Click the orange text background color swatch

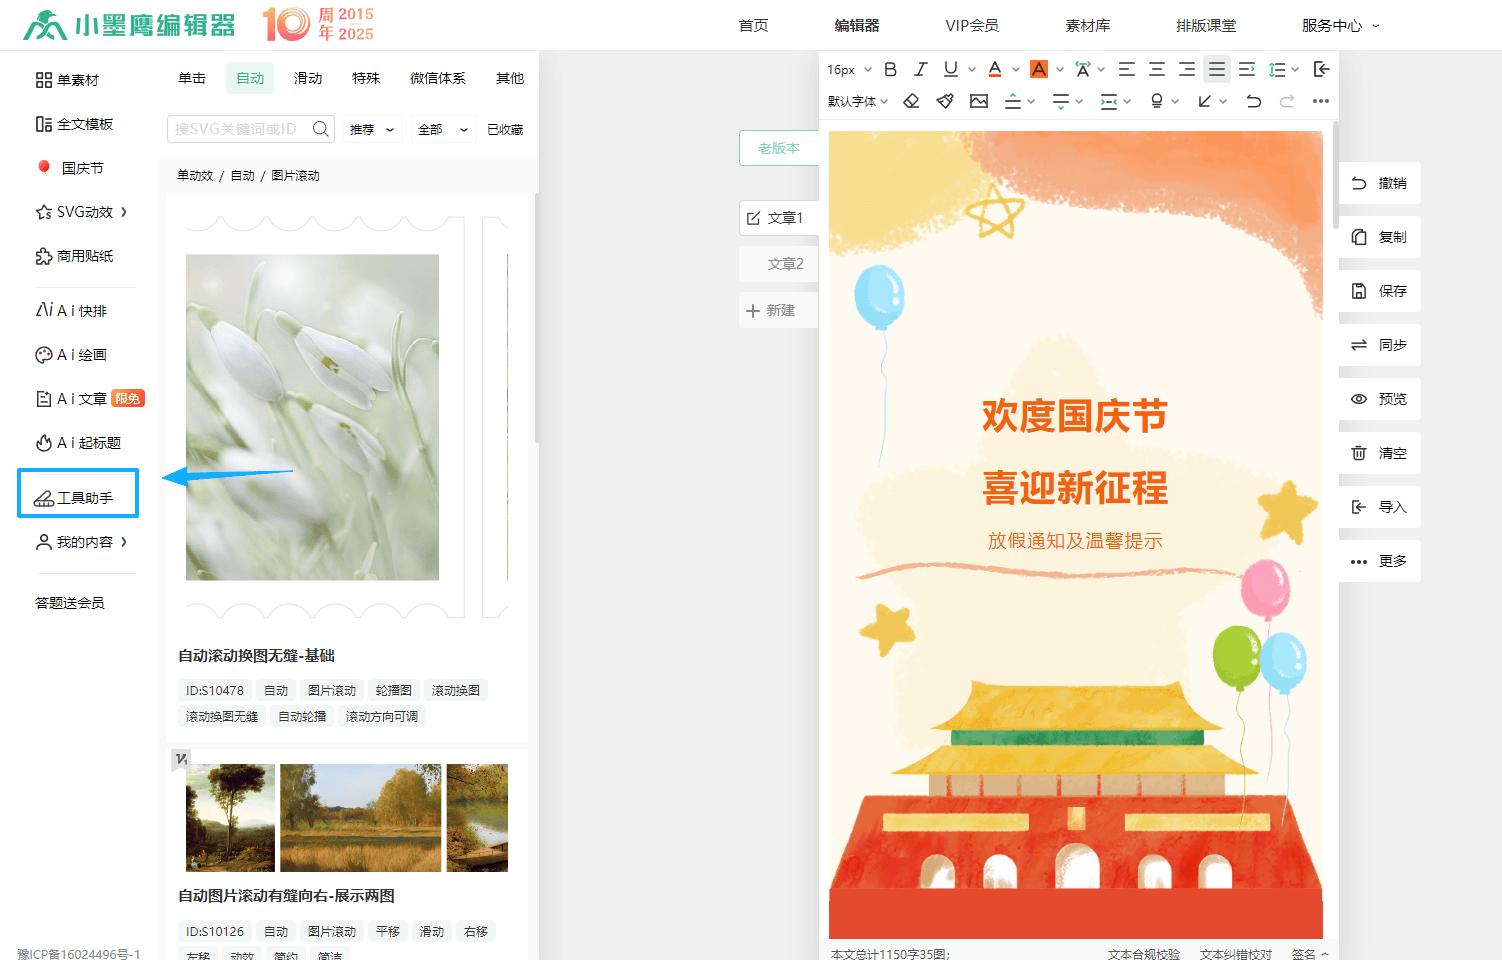(1039, 69)
